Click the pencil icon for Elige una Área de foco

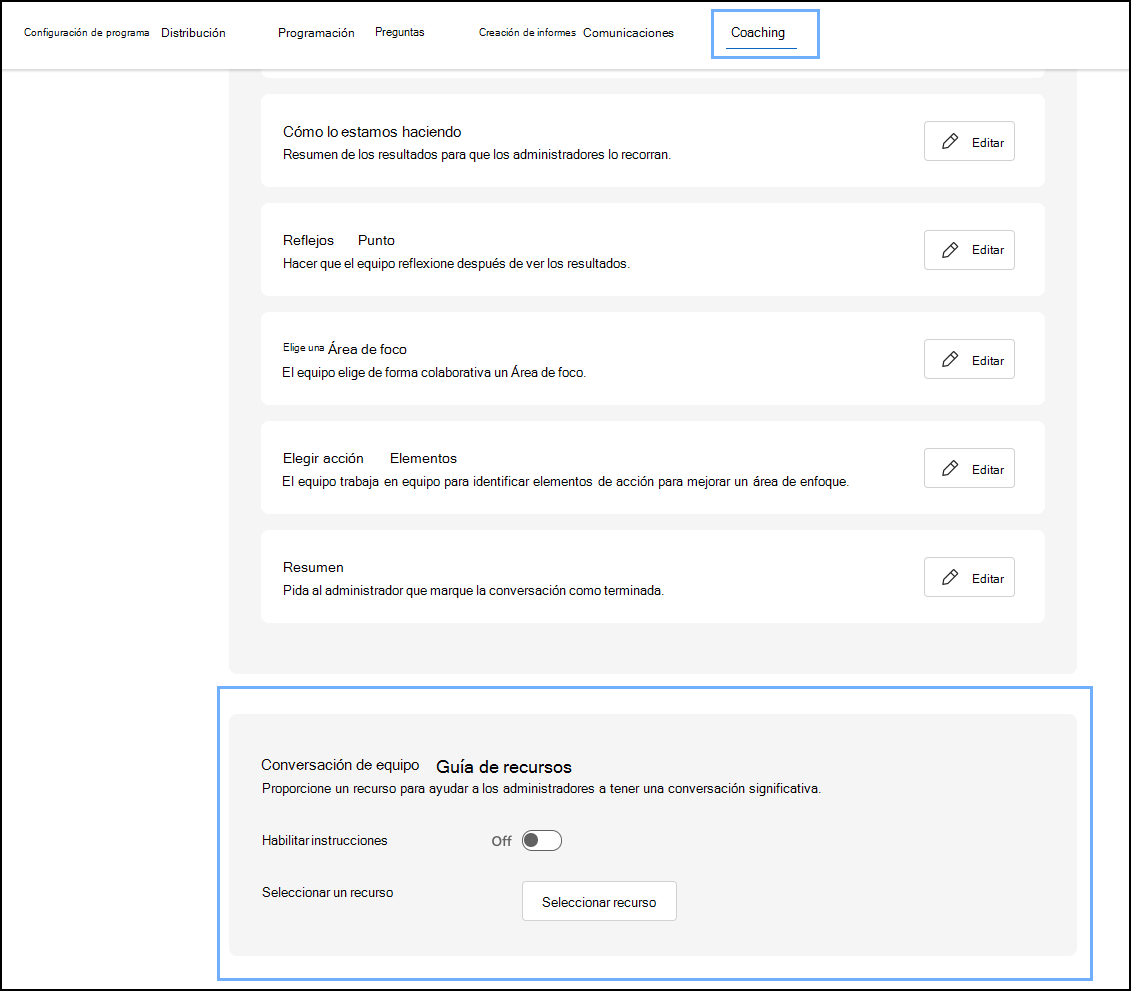pyautogui.click(x=948, y=358)
